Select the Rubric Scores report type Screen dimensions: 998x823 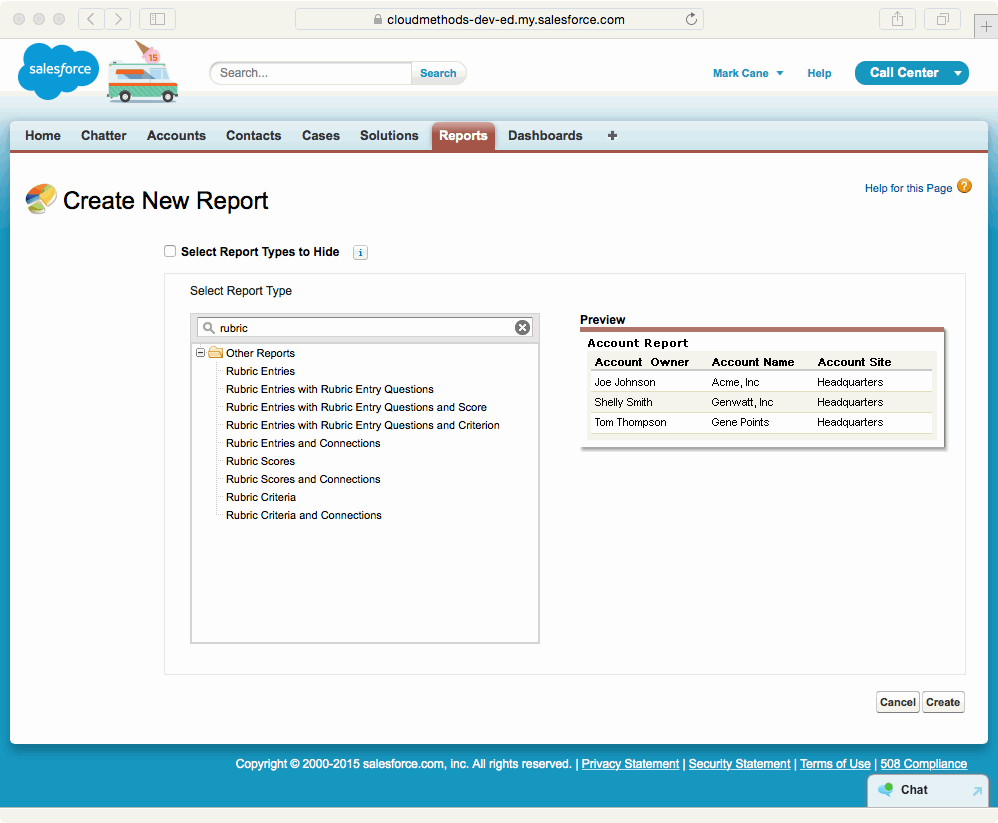point(260,461)
